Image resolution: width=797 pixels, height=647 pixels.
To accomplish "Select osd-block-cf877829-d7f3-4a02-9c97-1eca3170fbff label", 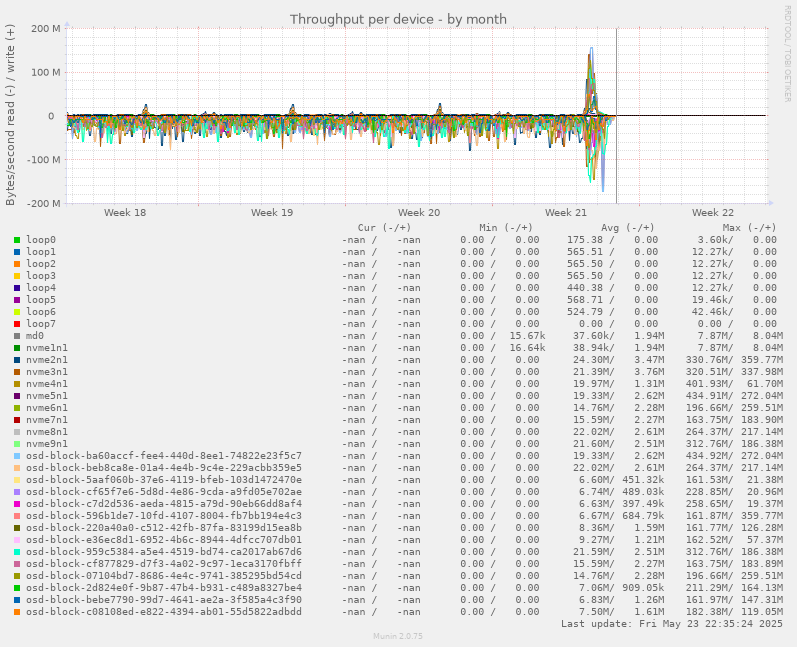I will (x=164, y=564).
